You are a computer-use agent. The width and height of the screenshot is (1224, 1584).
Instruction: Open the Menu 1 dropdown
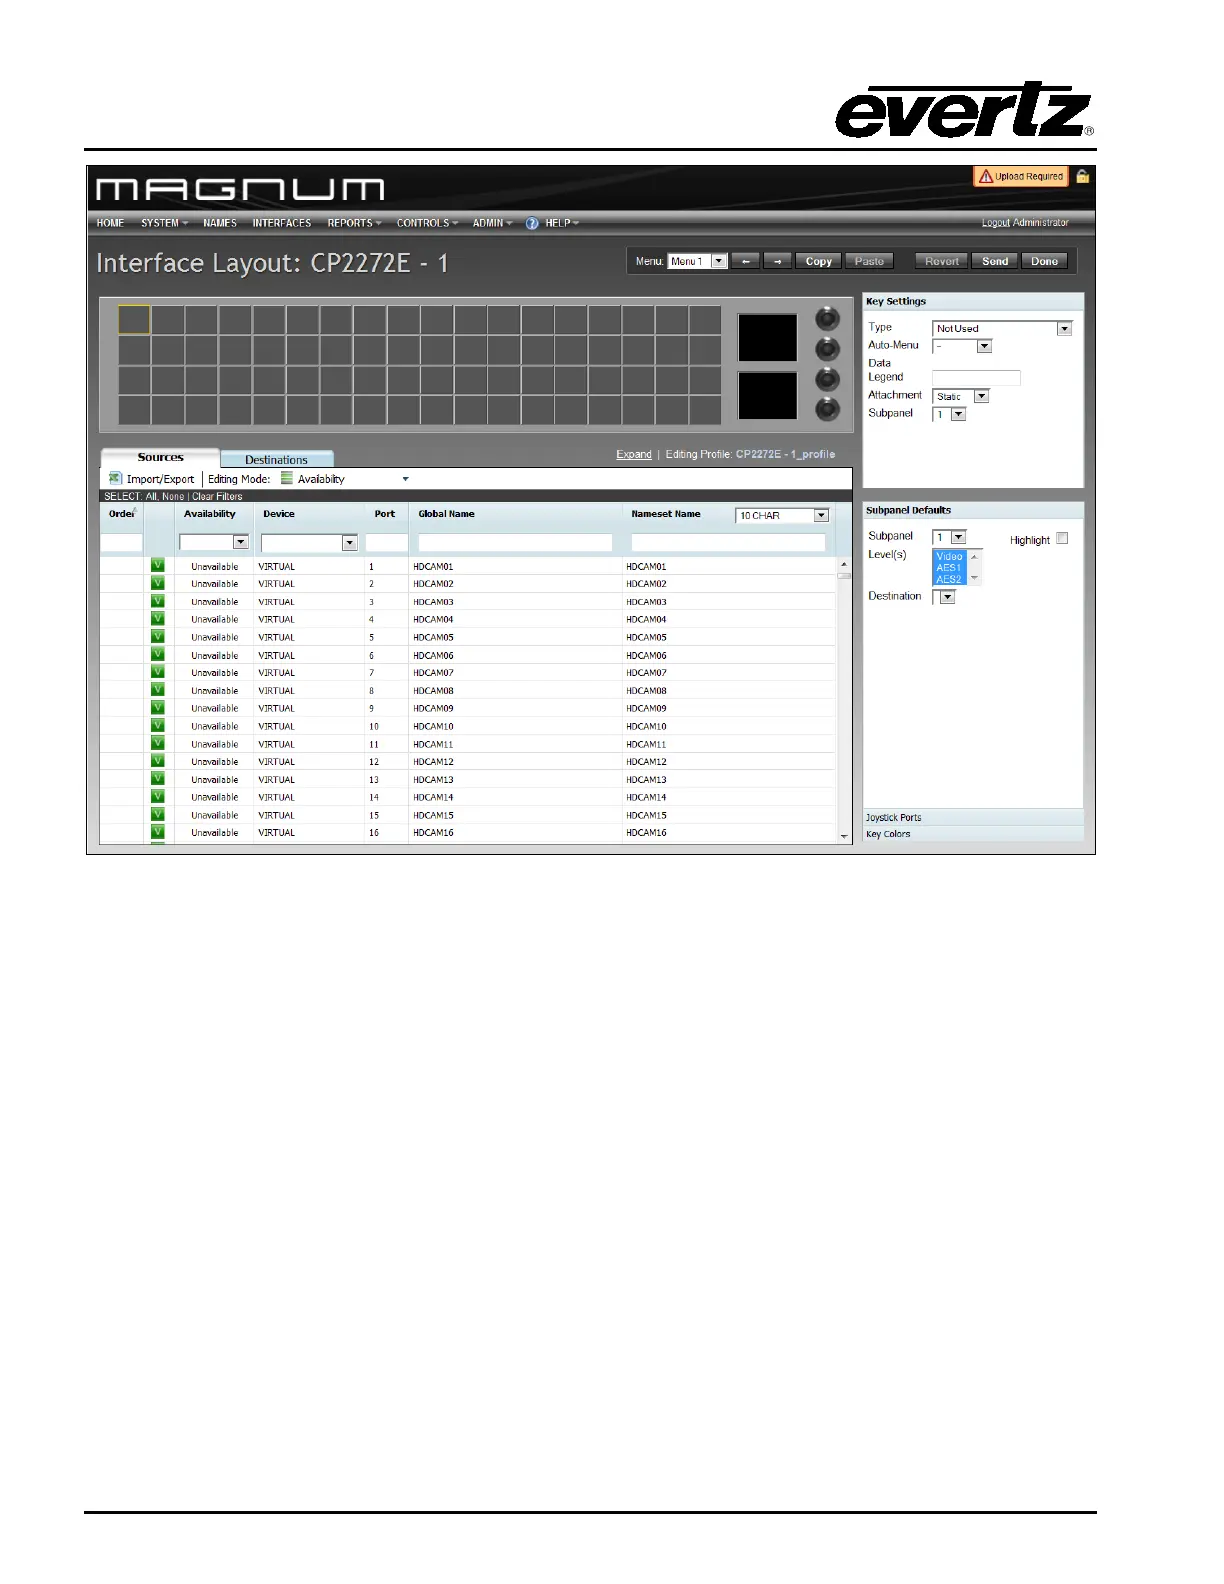coord(697,261)
